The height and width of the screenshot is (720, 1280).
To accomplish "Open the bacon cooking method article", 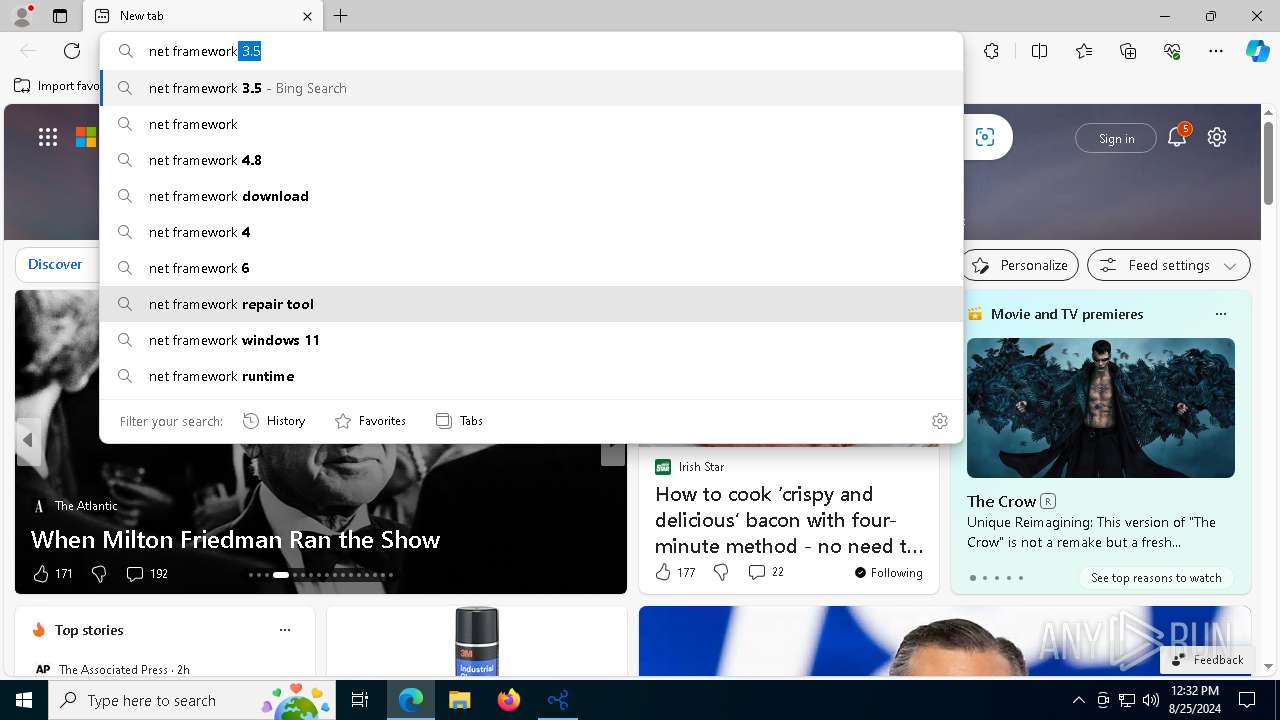I will 789,520.
